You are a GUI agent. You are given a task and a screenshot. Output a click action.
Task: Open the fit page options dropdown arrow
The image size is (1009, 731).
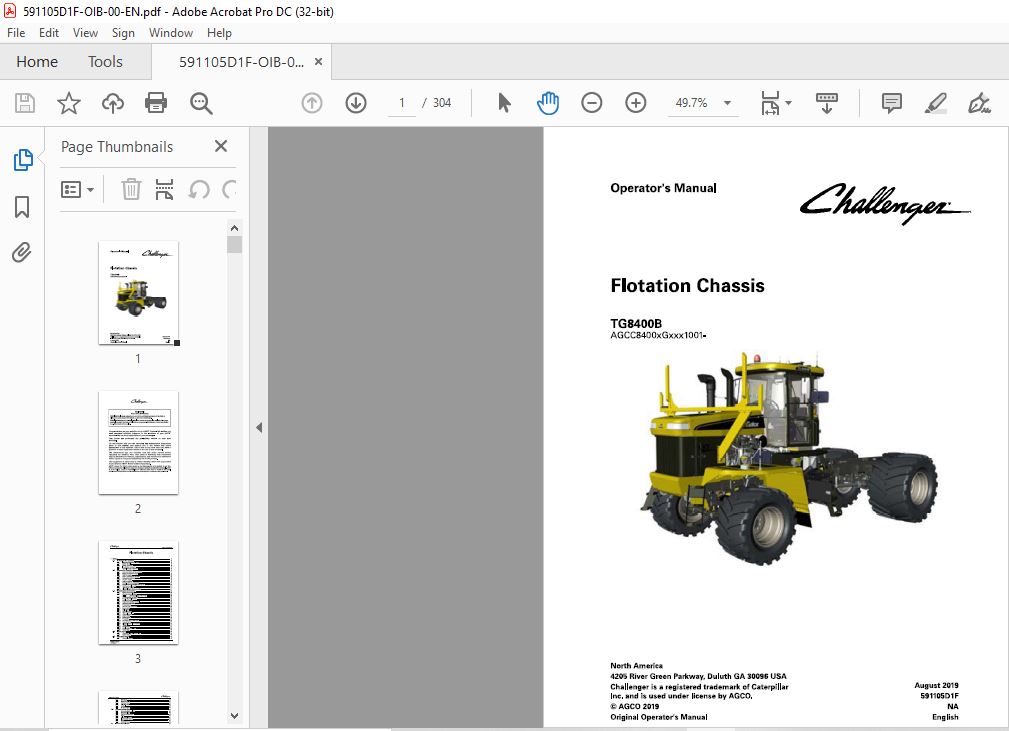click(788, 103)
